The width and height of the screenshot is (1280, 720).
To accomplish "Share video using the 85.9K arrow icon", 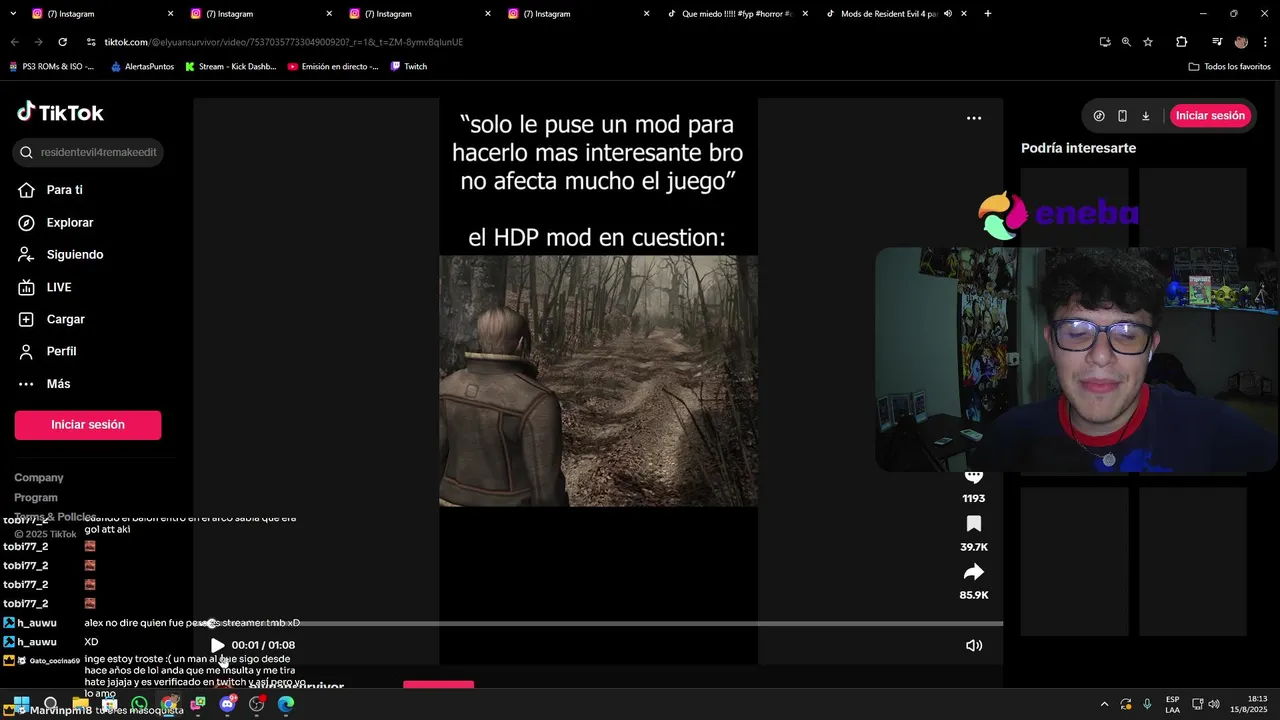I will click(x=974, y=572).
